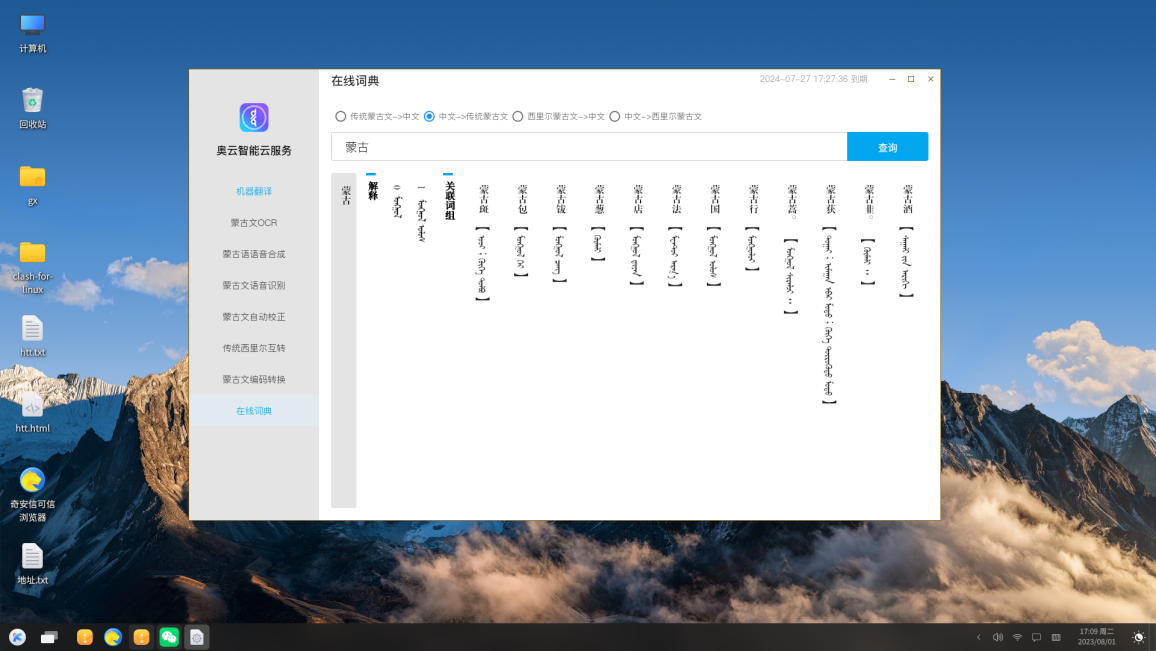Click the start menu launcher icon
Screen dimensions: 1156x651
tap(17, 637)
